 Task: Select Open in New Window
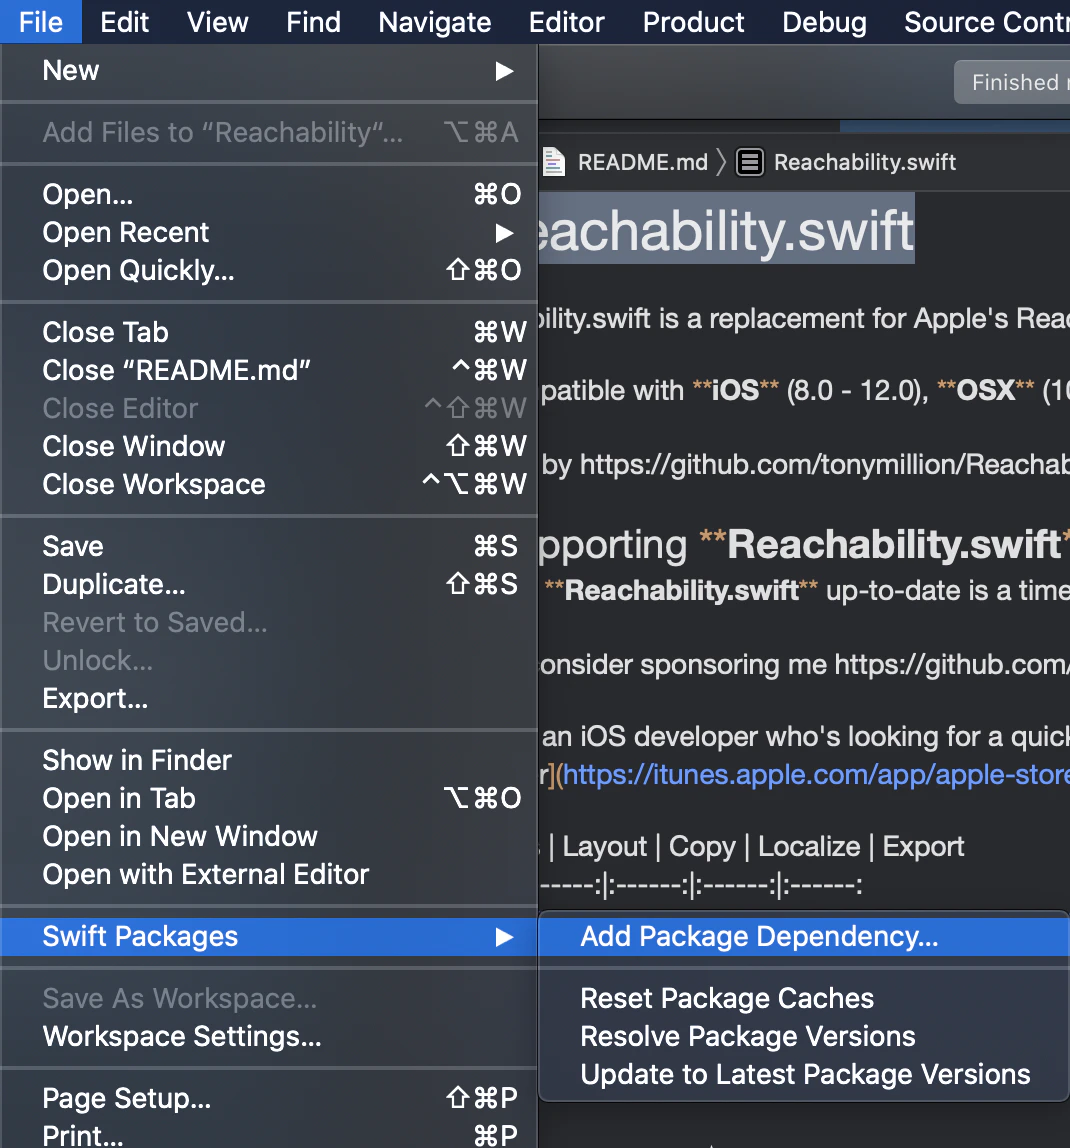(x=269, y=836)
